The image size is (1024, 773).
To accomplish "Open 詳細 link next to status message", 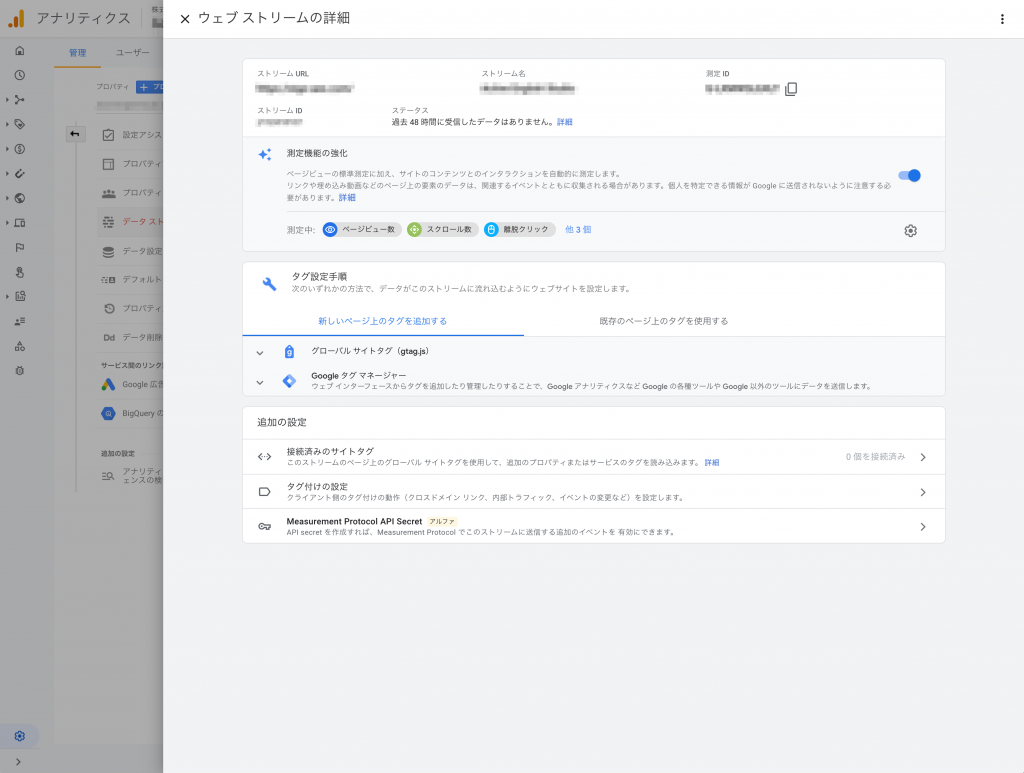I will (x=564, y=122).
